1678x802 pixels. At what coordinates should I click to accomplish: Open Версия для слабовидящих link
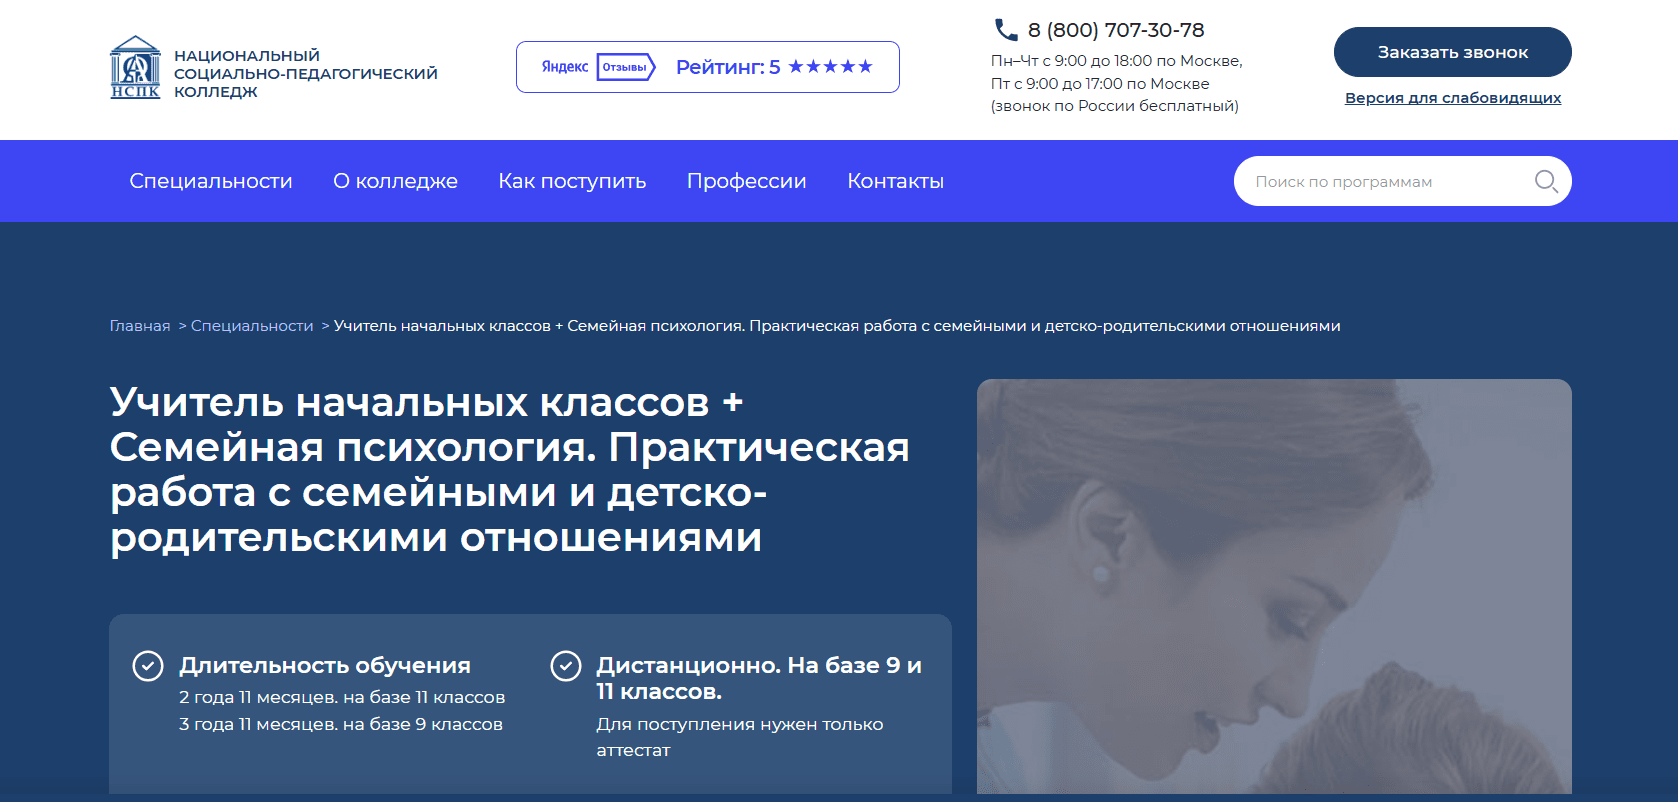[1452, 98]
